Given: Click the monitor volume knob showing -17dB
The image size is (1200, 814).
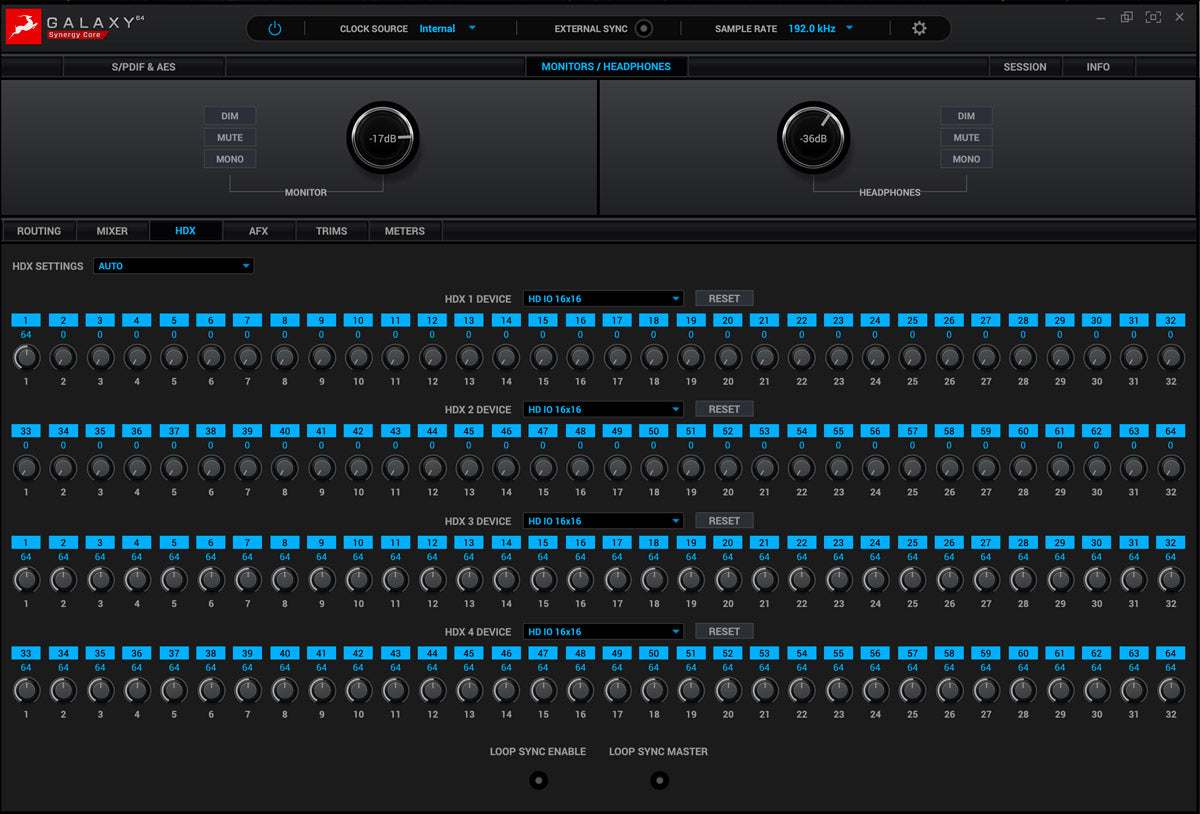Looking at the screenshot, I should click(383, 138).
